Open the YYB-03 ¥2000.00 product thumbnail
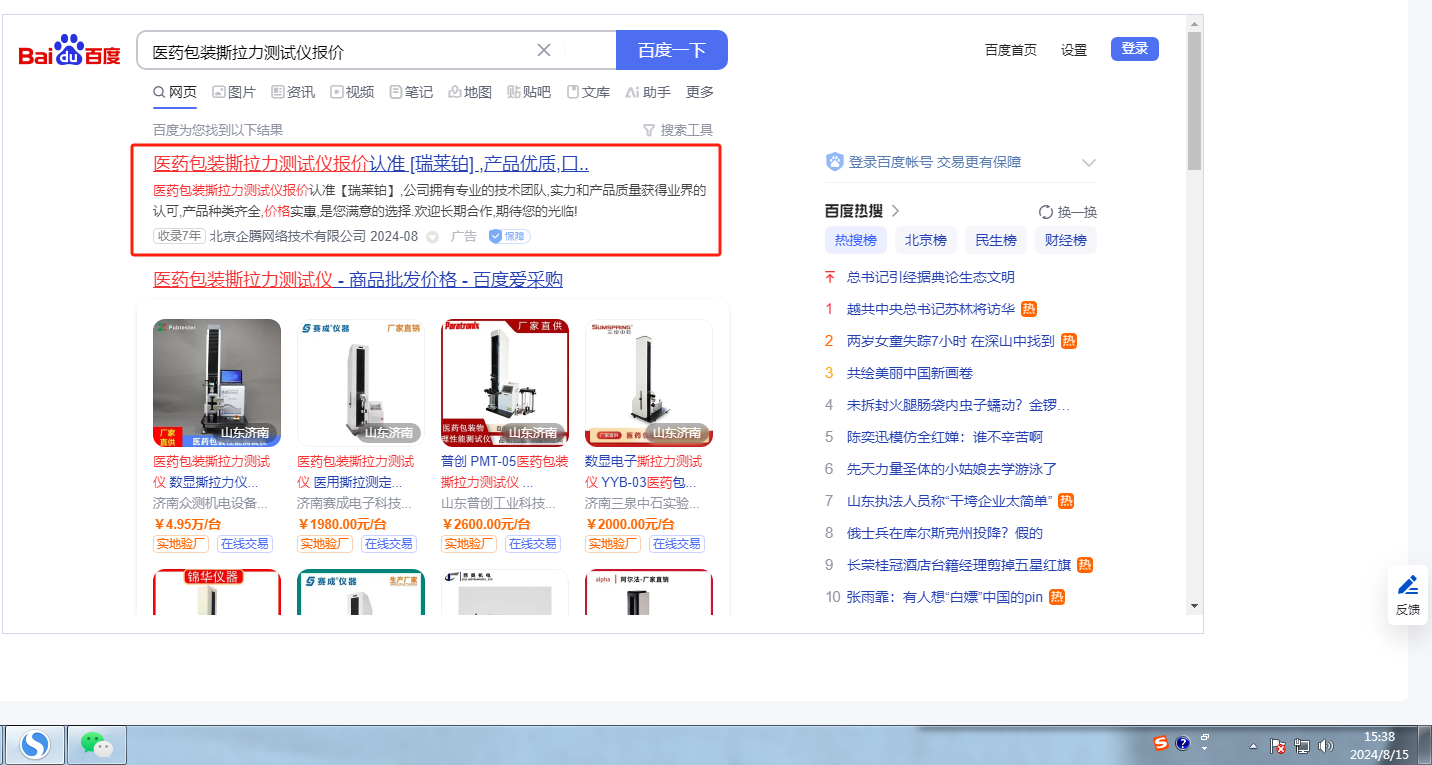This screenshot has height=765, width=1432. click(649, 383)
